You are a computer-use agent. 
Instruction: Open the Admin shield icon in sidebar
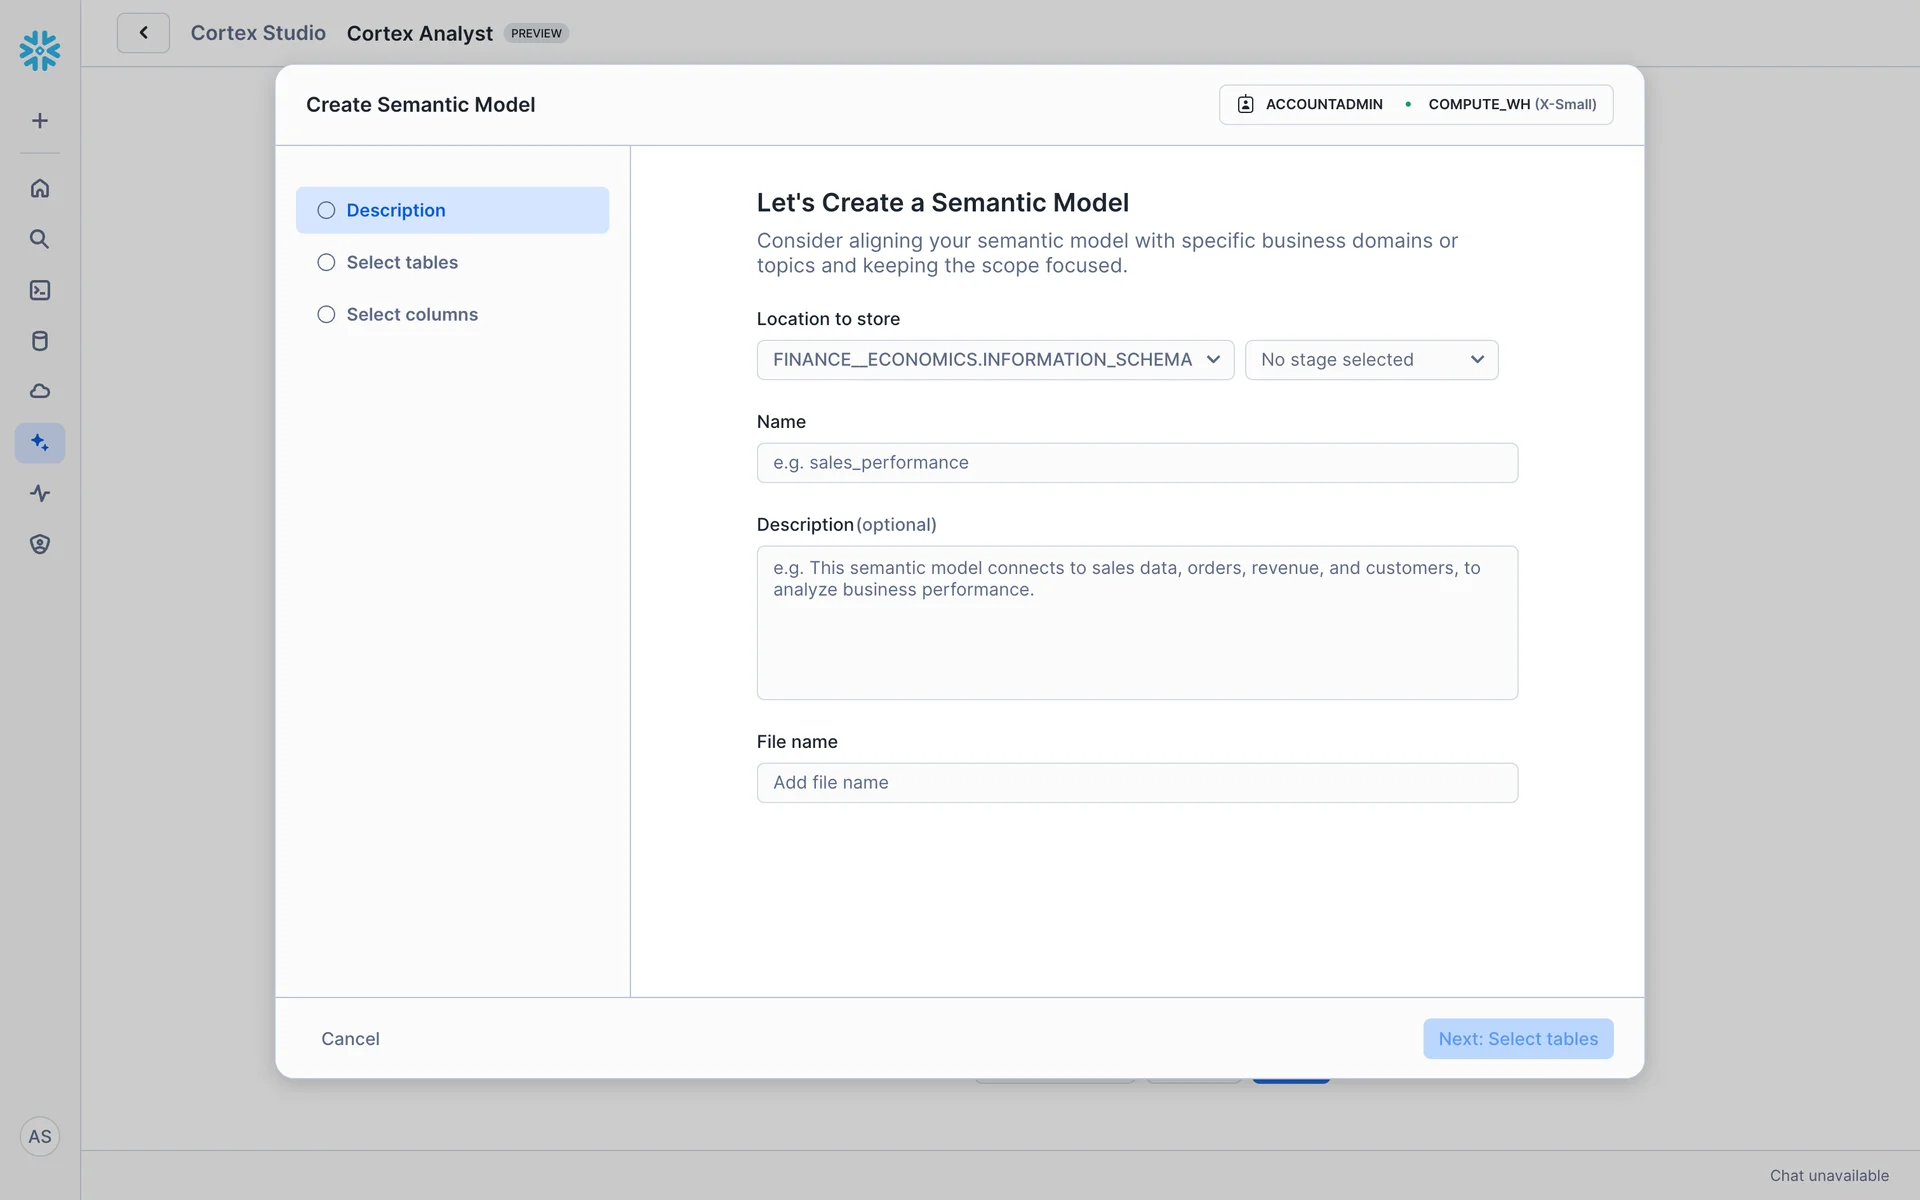pos(40,544)
